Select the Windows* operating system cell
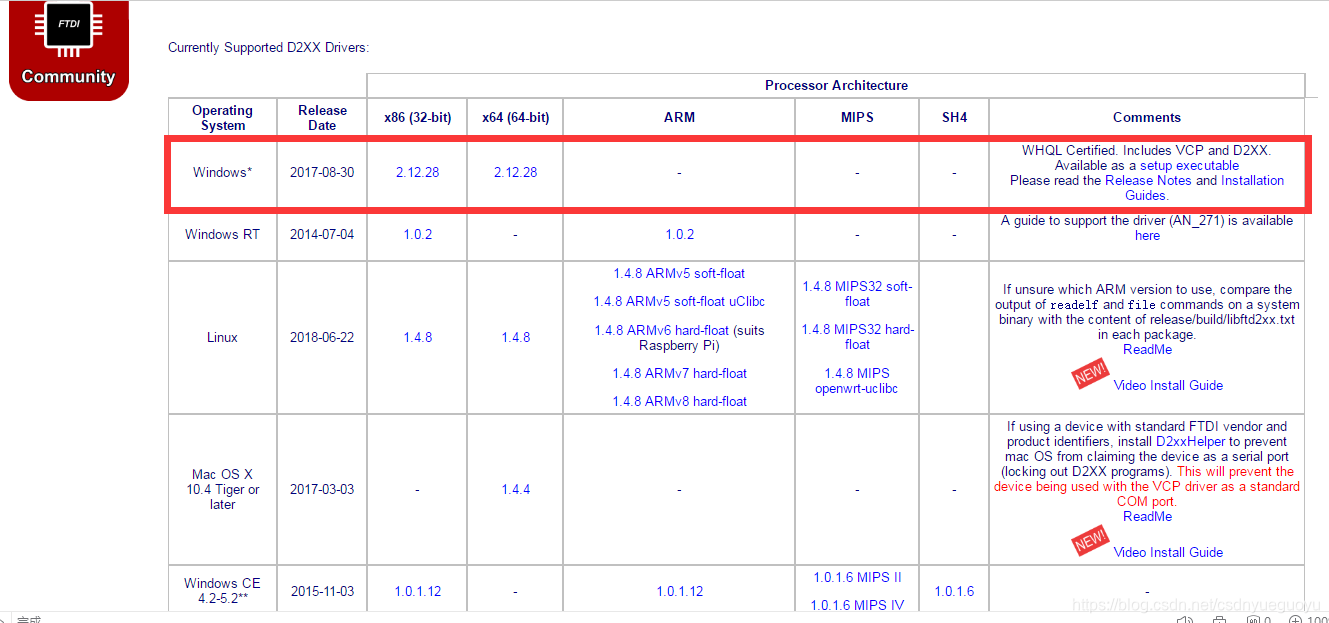The height and width of the screenshot is (623, 1329). click(222, 172)
